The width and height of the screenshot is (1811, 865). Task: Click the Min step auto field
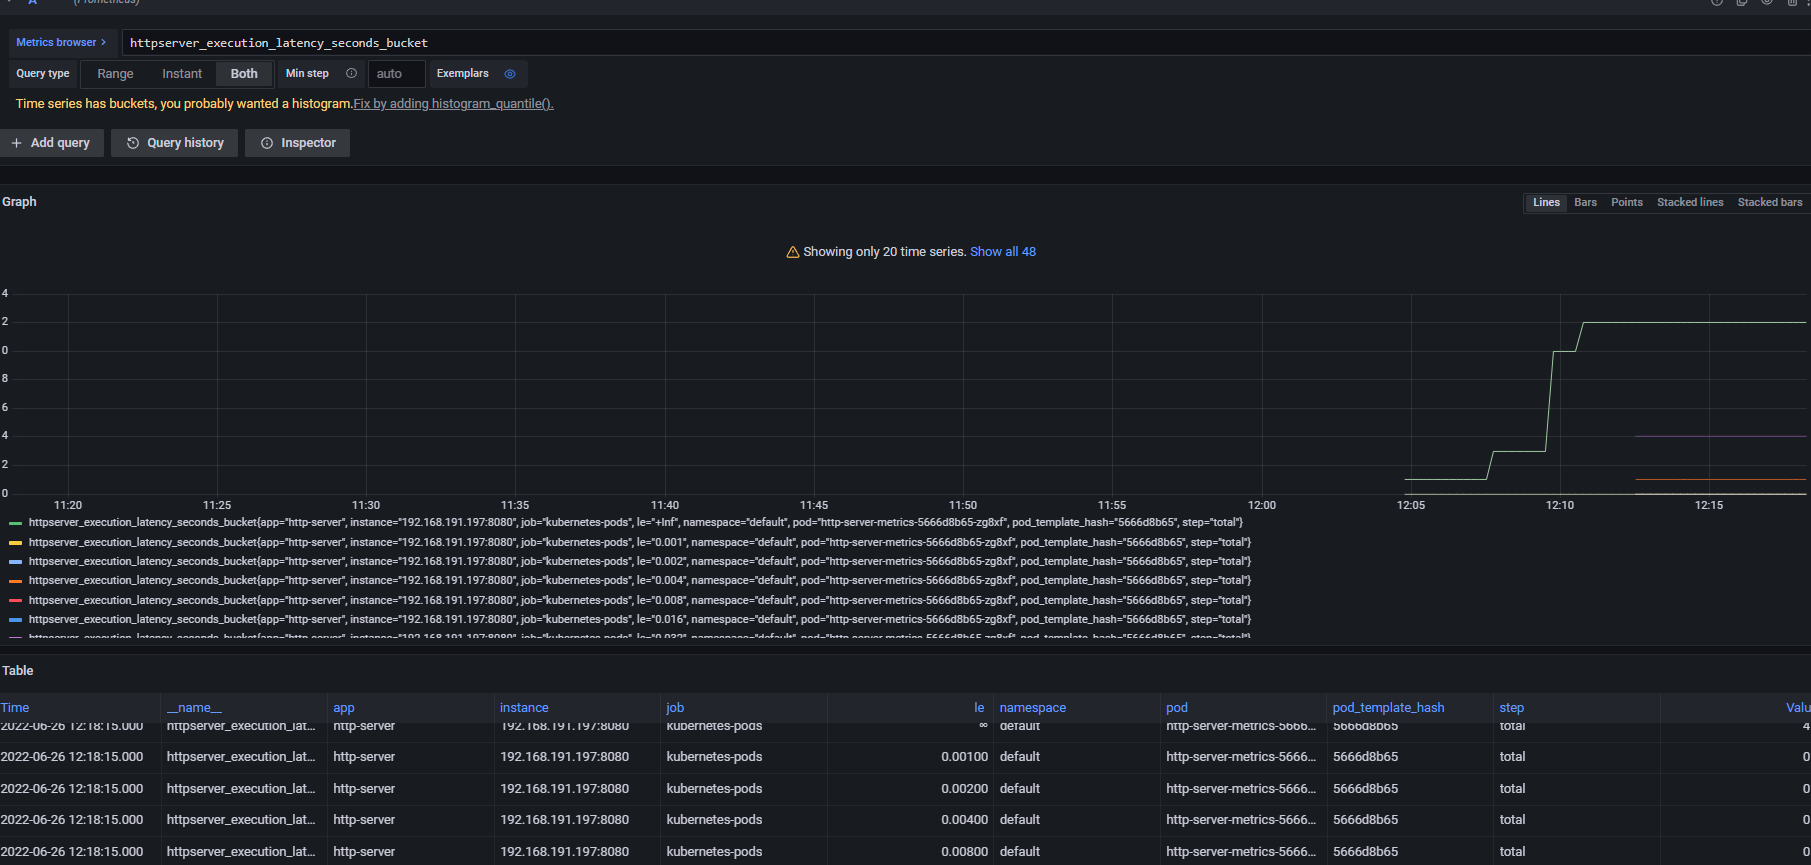397,74
